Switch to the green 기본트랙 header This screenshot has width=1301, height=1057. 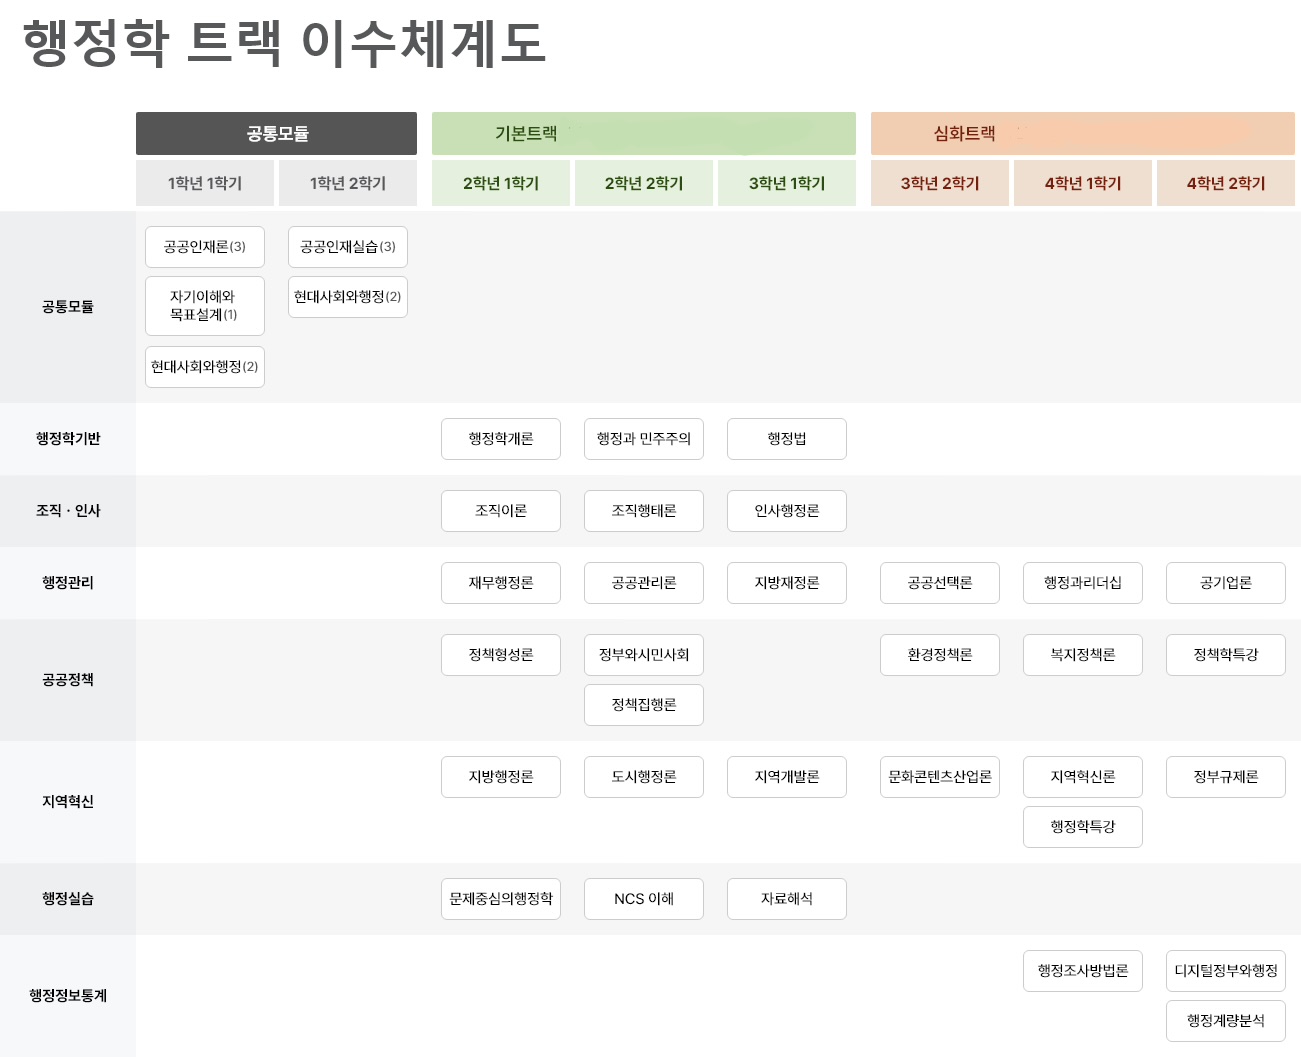point(643,134)
